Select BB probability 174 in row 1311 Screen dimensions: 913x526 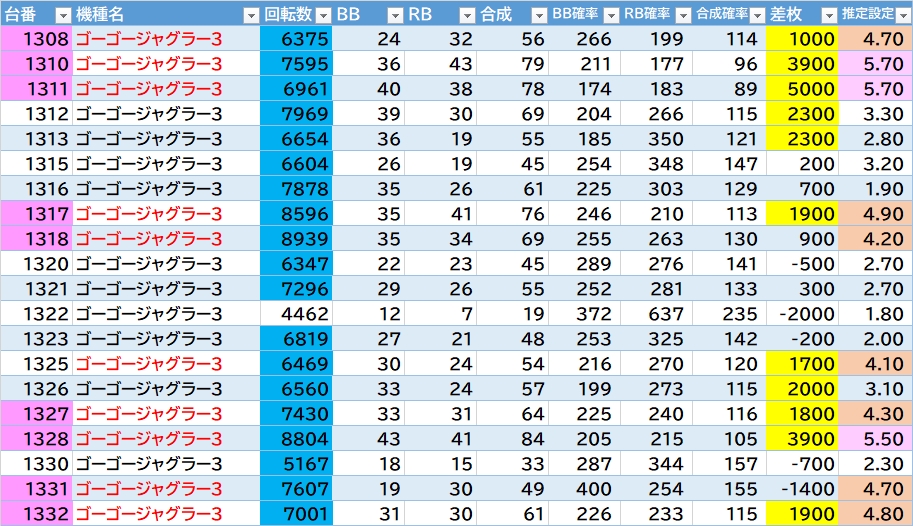point(585,89)
